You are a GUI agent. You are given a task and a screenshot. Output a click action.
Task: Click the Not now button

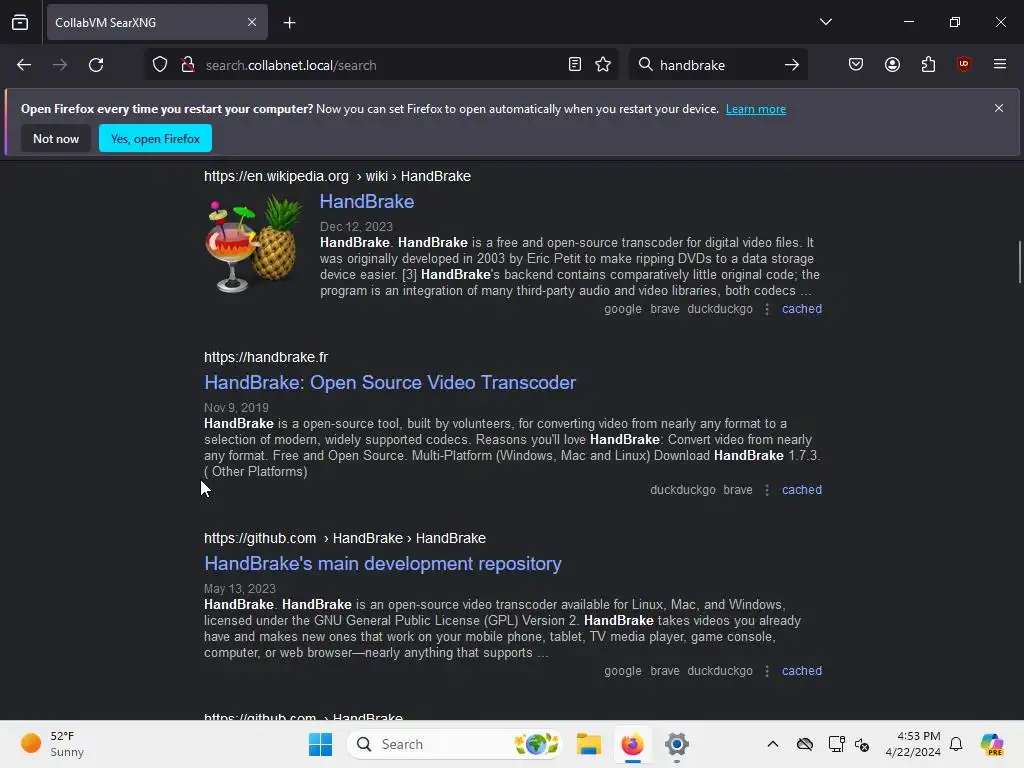point(56,138)
